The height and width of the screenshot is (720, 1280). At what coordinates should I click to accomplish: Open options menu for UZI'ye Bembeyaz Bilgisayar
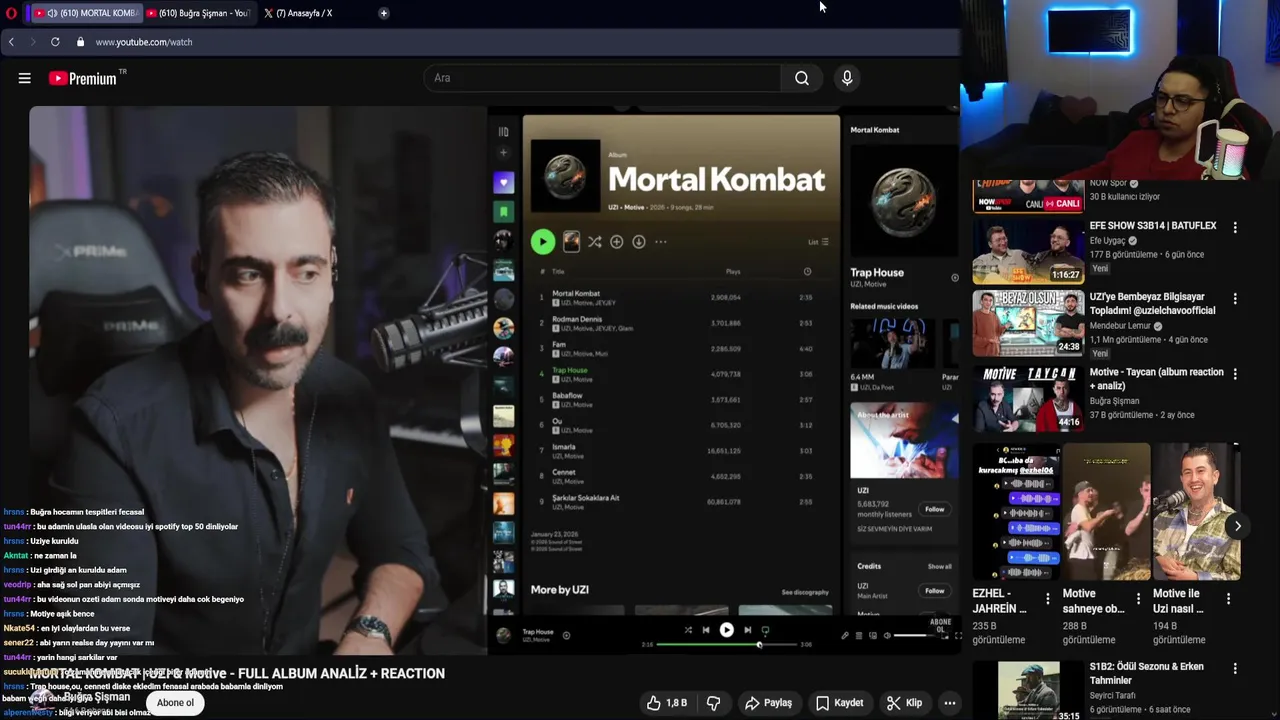pos(1235,299)
